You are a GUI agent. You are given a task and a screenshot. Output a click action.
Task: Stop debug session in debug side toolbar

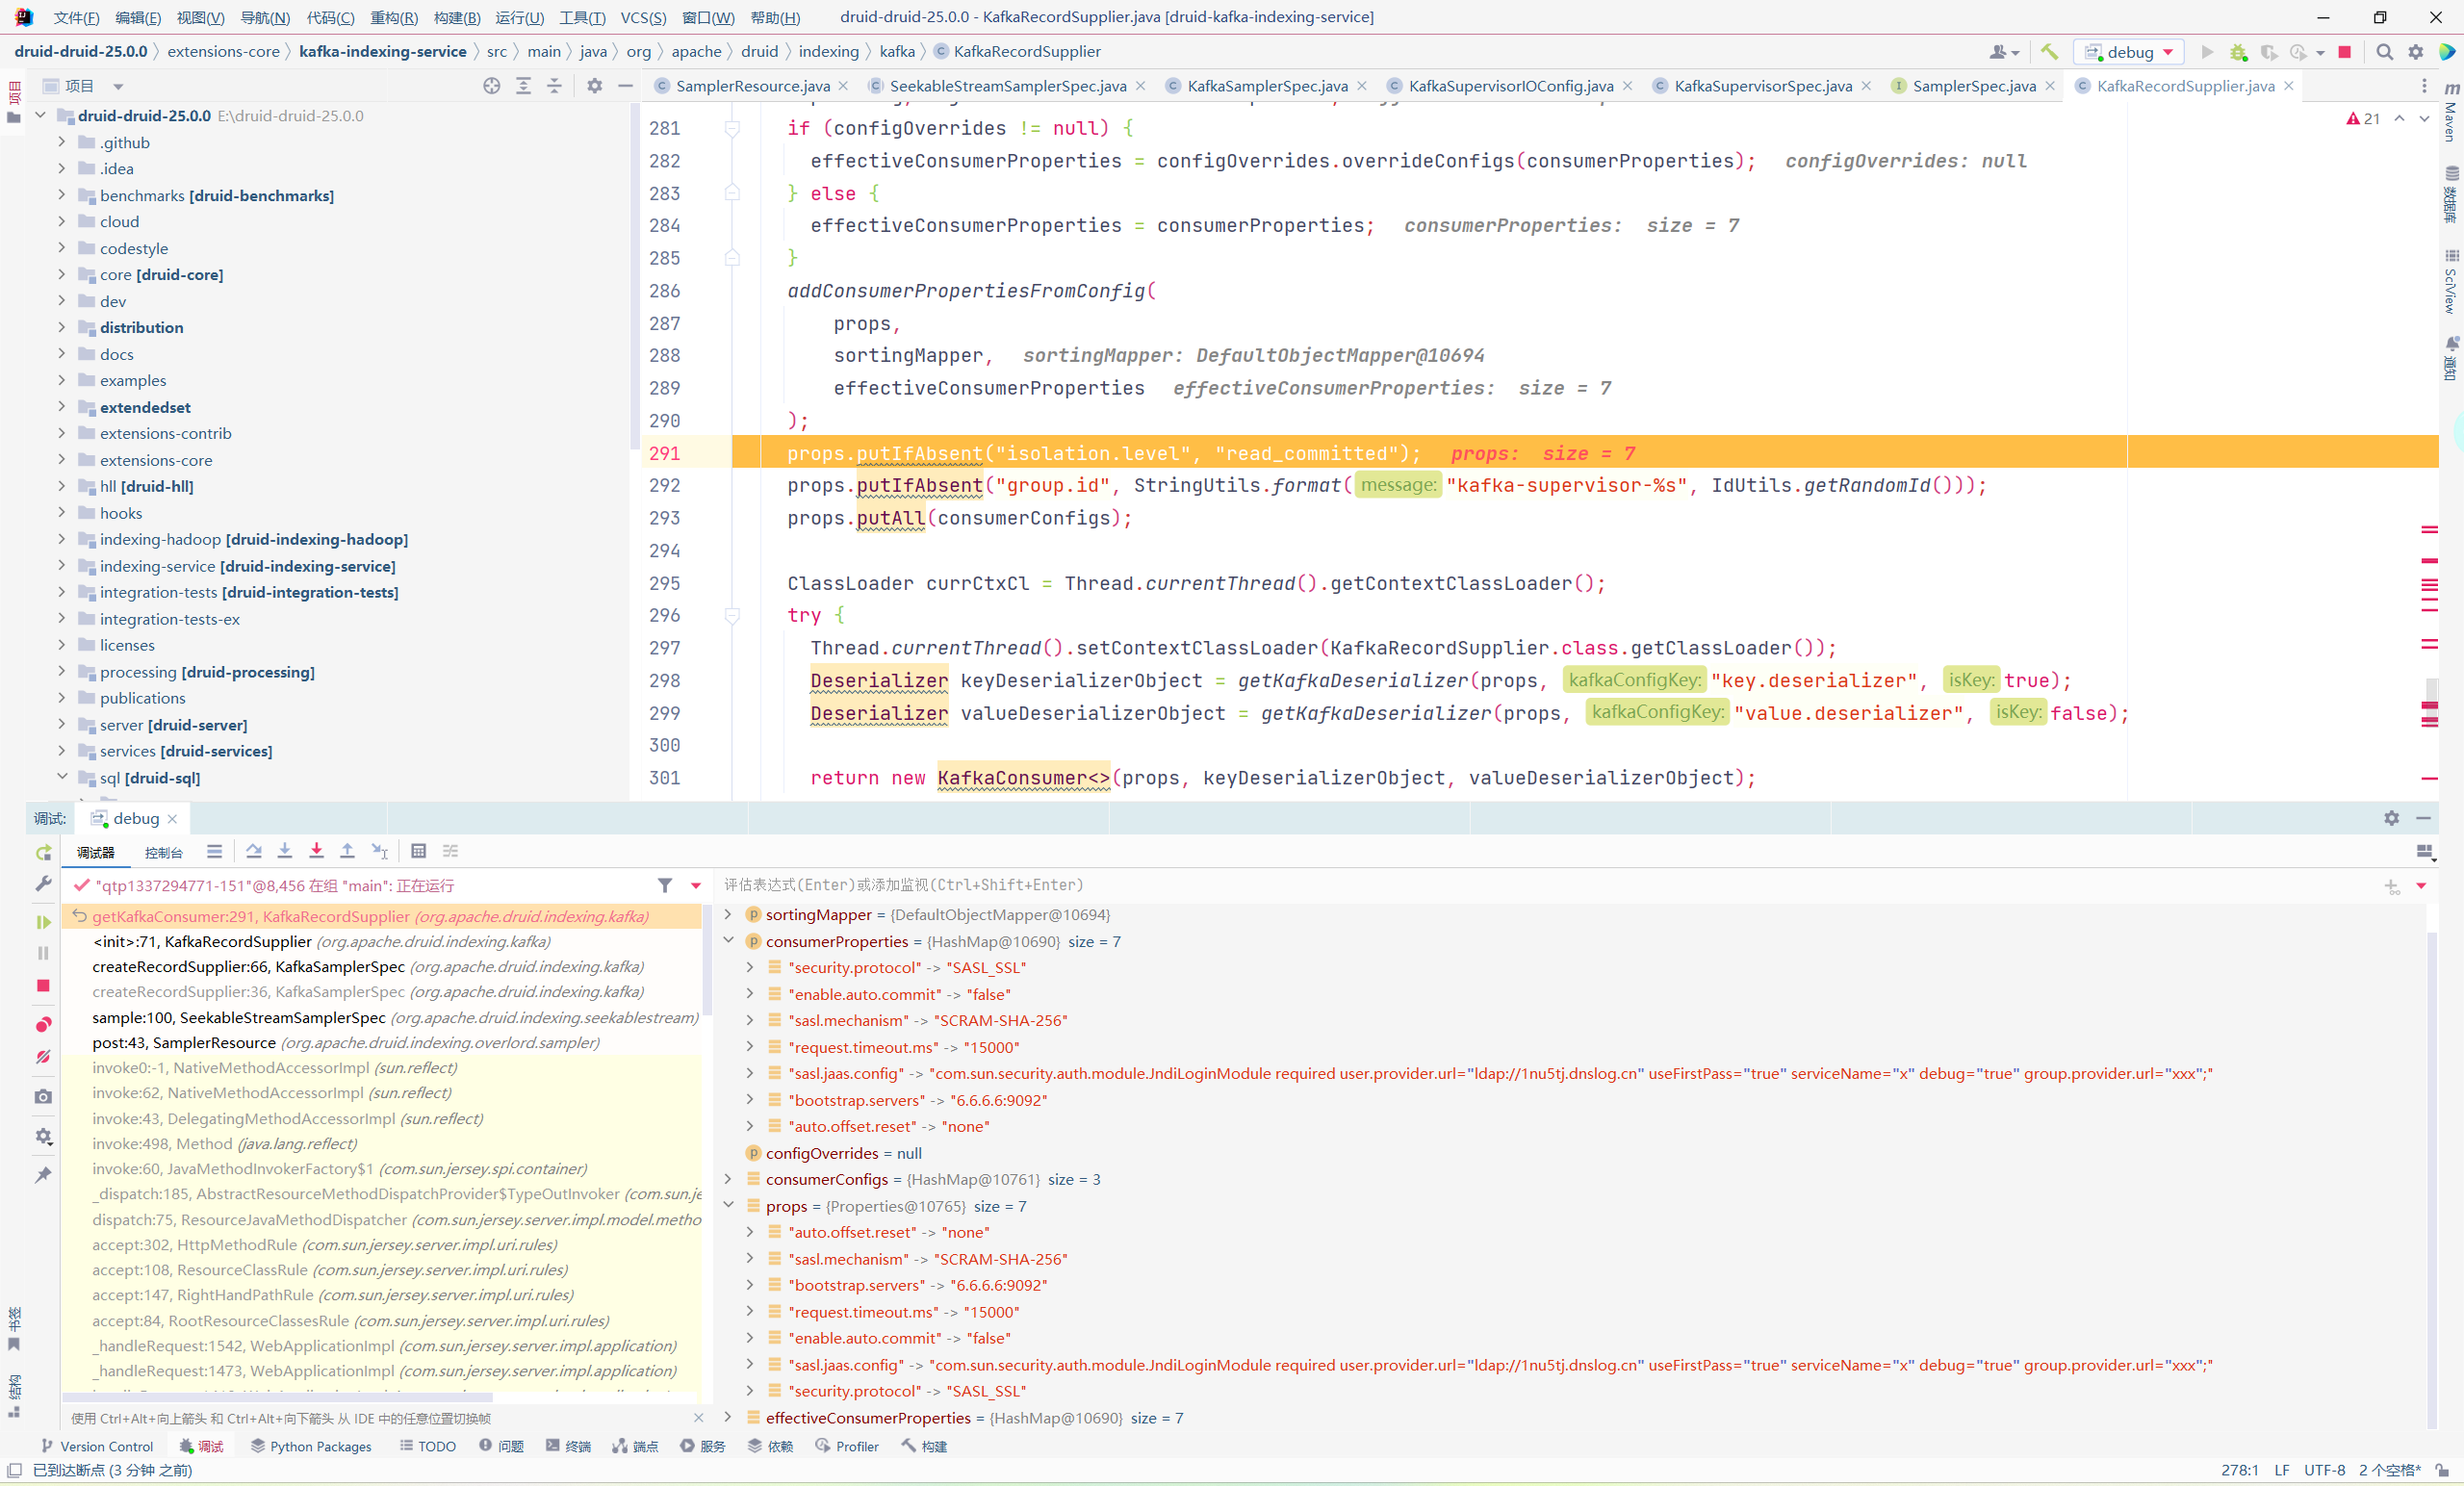coord(43,986)
